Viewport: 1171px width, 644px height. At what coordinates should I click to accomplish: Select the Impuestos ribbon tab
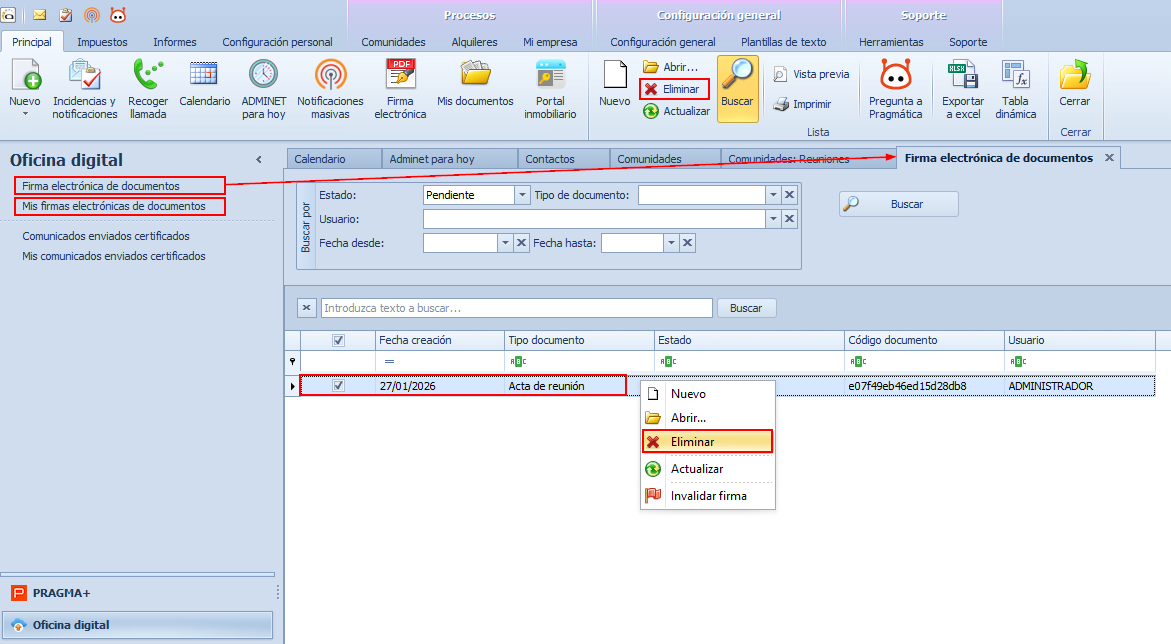pos(102,42)
